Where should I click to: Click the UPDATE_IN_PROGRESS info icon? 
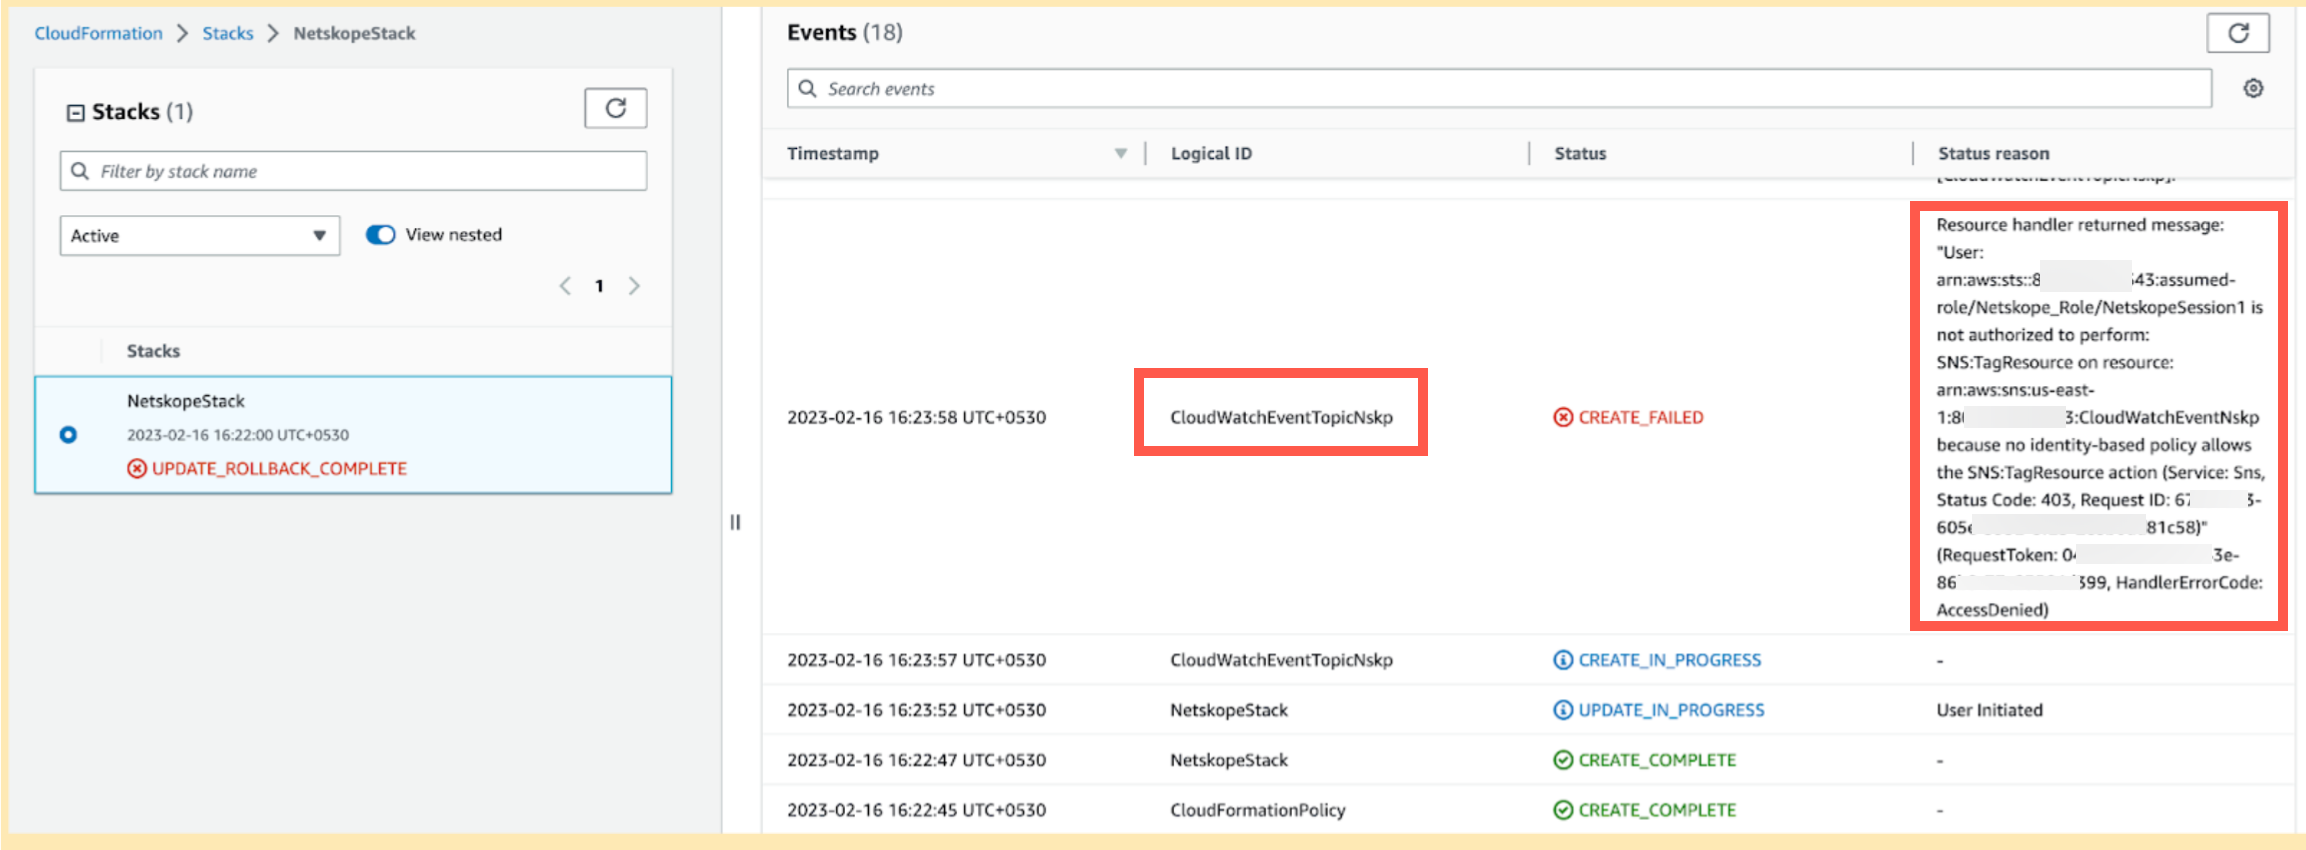click(x=1562, y=710)
